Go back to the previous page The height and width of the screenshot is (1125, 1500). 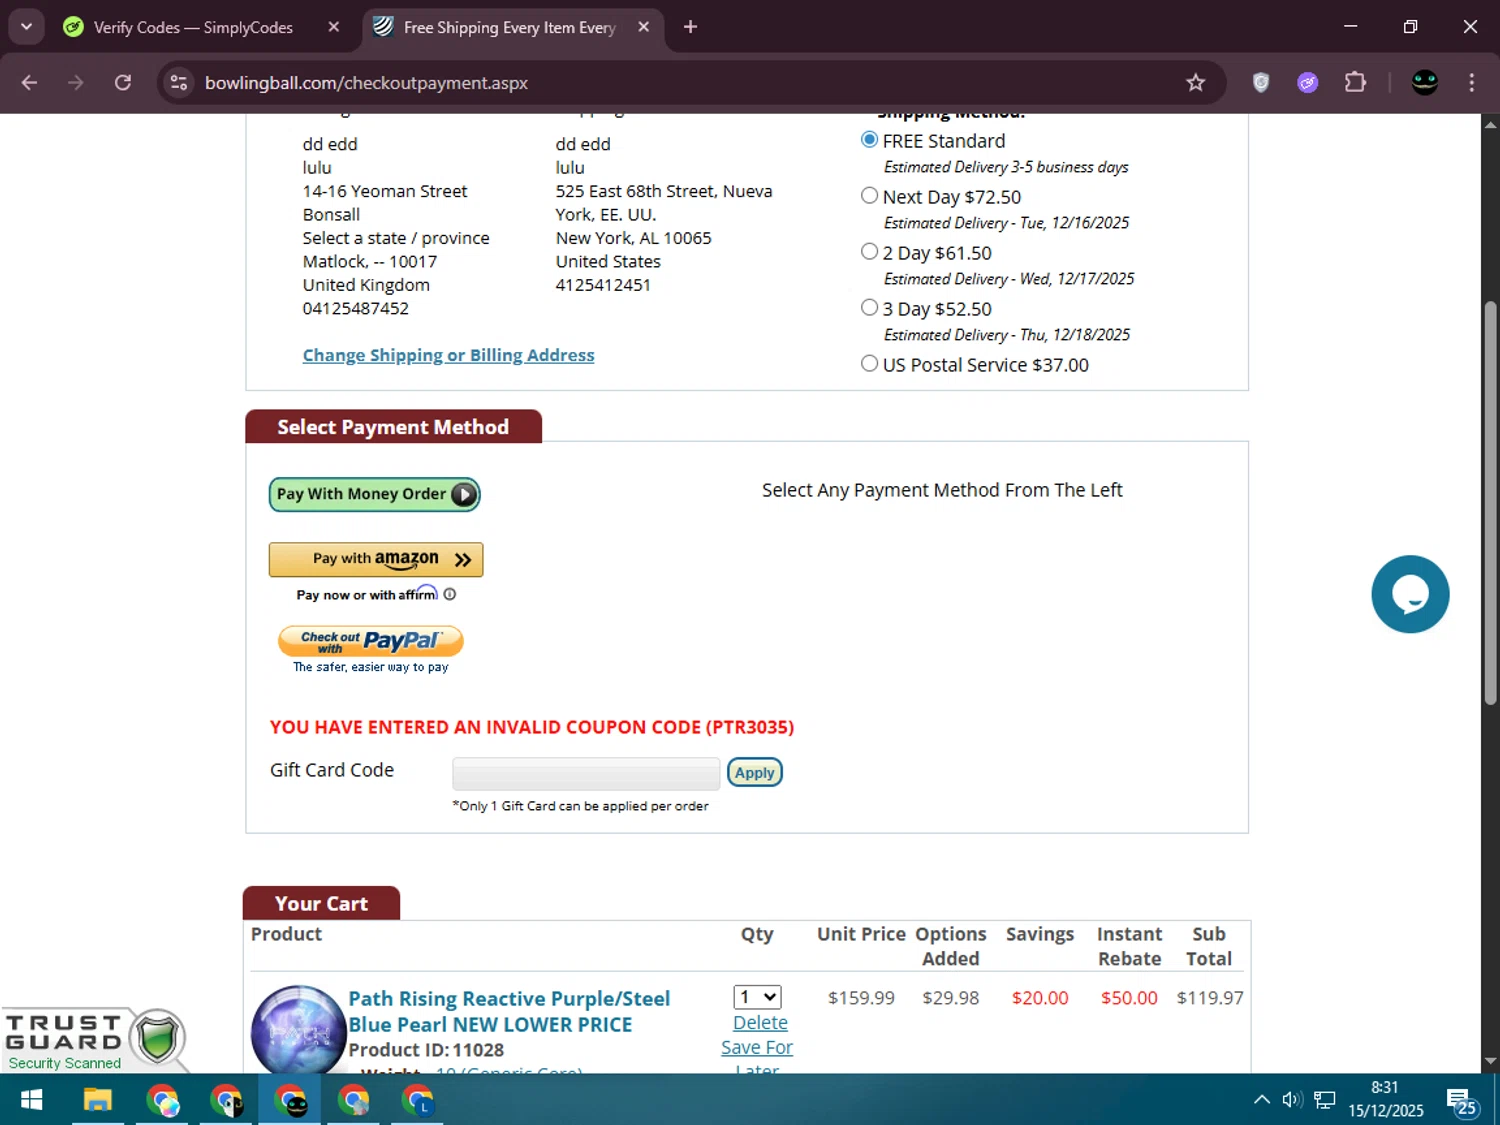point(29,83)
